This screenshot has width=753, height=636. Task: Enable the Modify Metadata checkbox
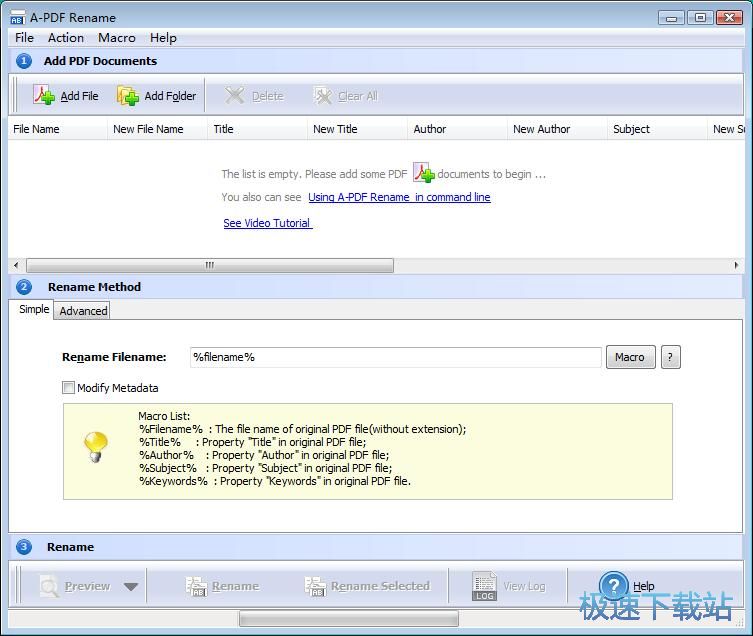coord(69,388)
